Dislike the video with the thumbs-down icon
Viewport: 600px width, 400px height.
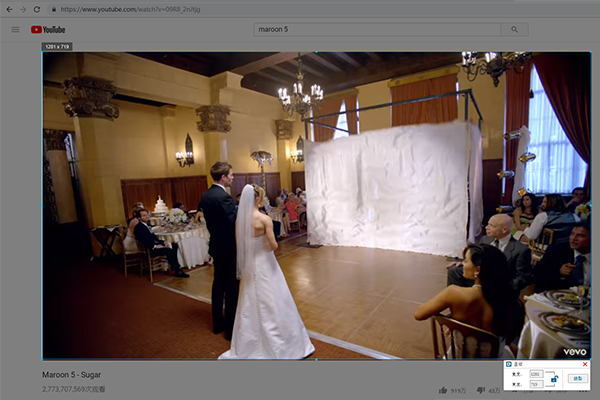[x=481, y=390]
